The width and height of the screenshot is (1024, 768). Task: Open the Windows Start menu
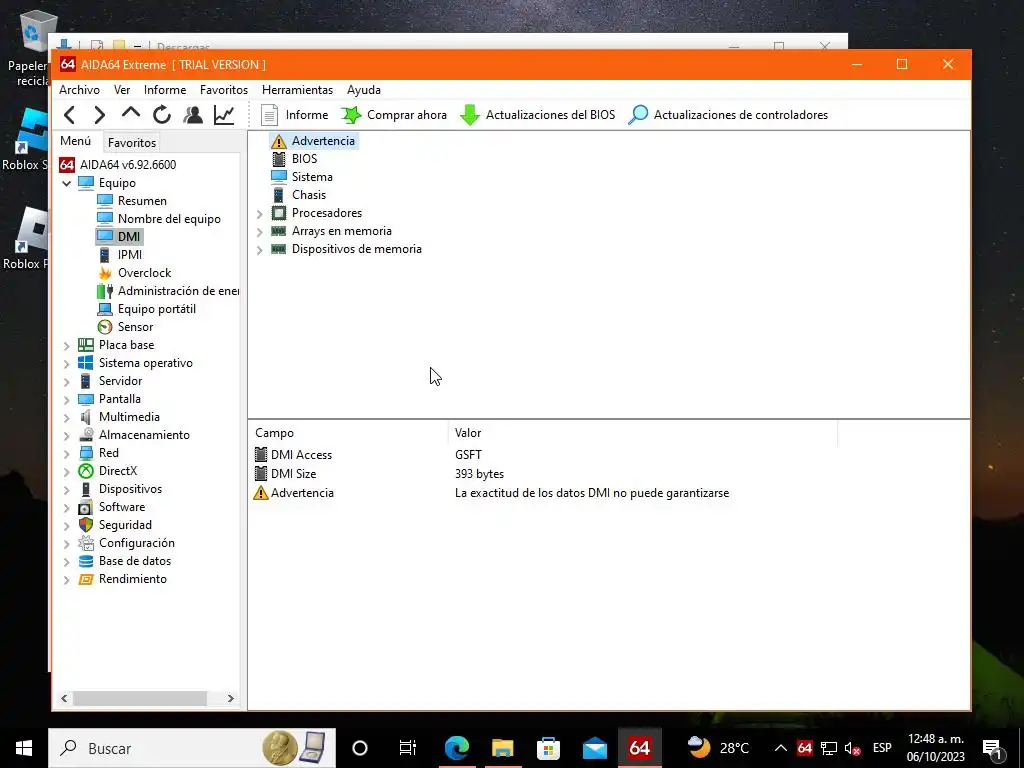pos(24,748)
